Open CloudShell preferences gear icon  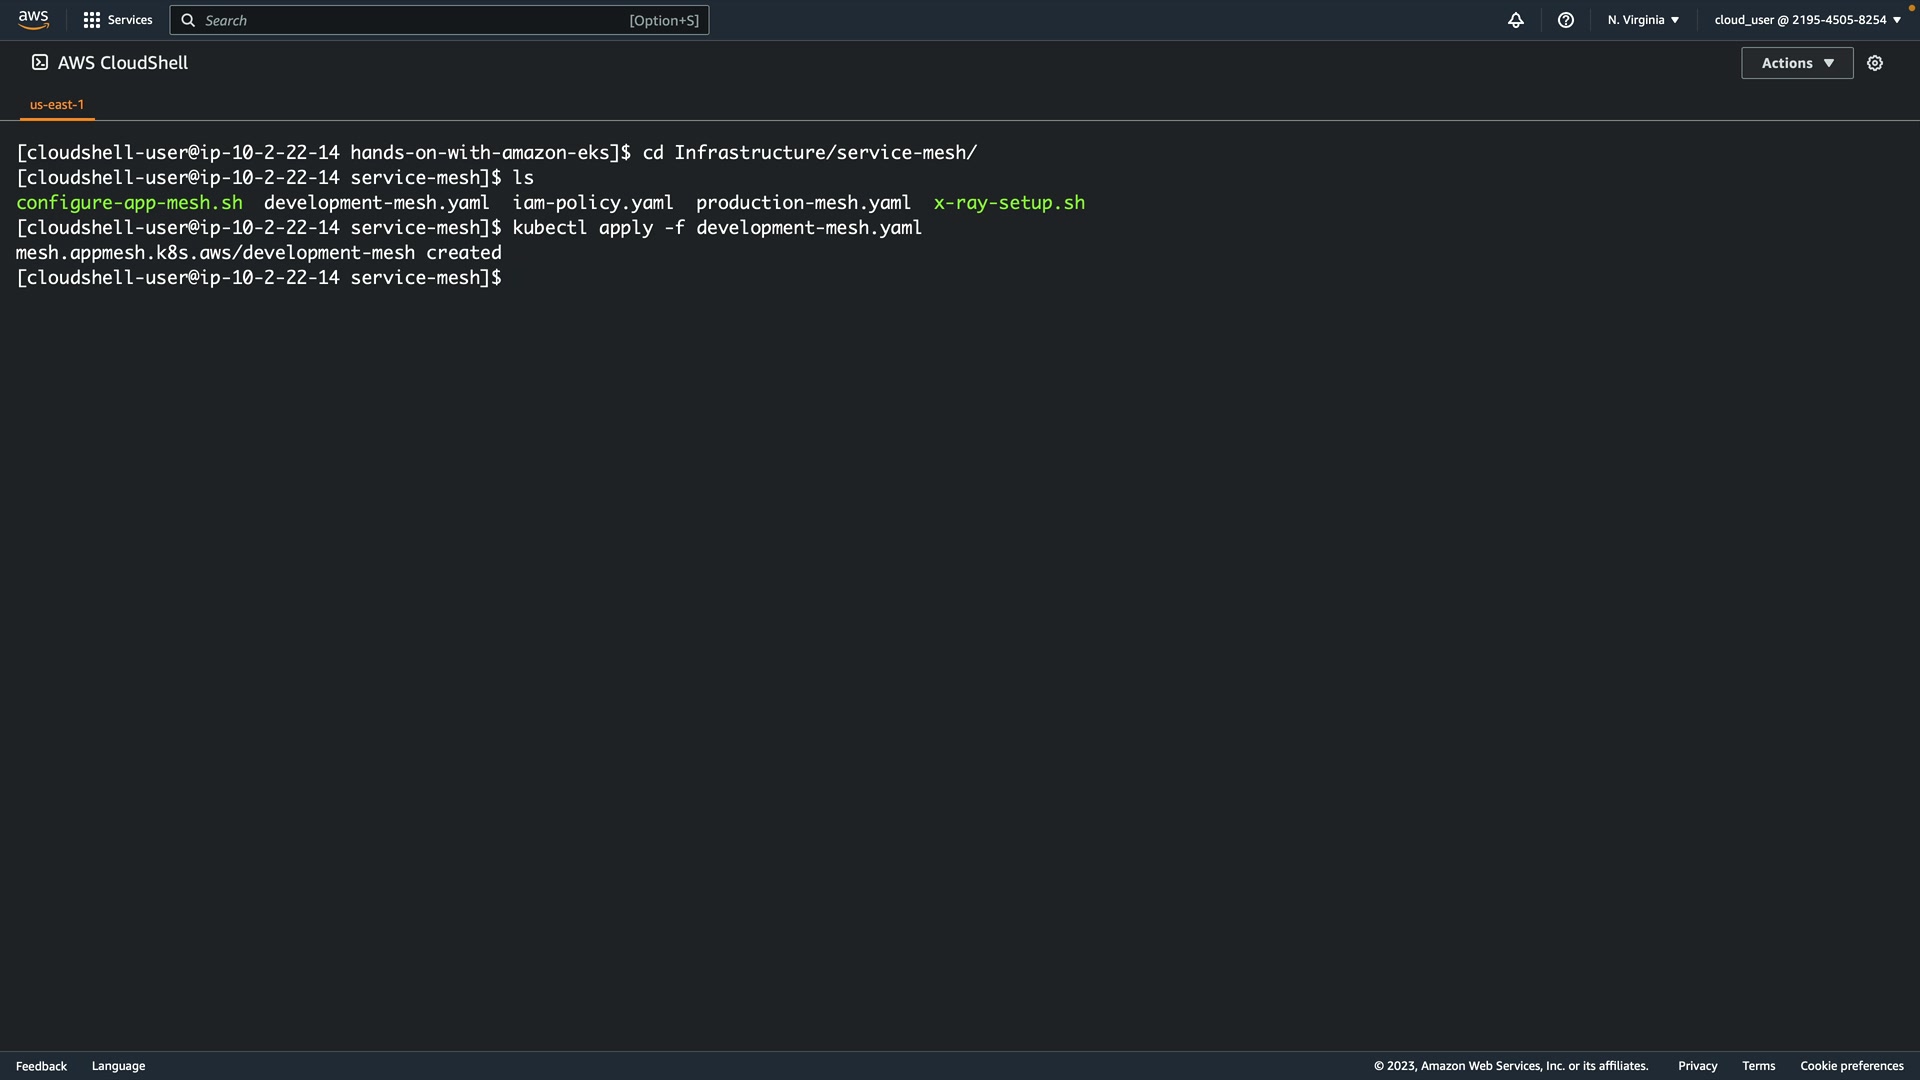[1875, 63]
